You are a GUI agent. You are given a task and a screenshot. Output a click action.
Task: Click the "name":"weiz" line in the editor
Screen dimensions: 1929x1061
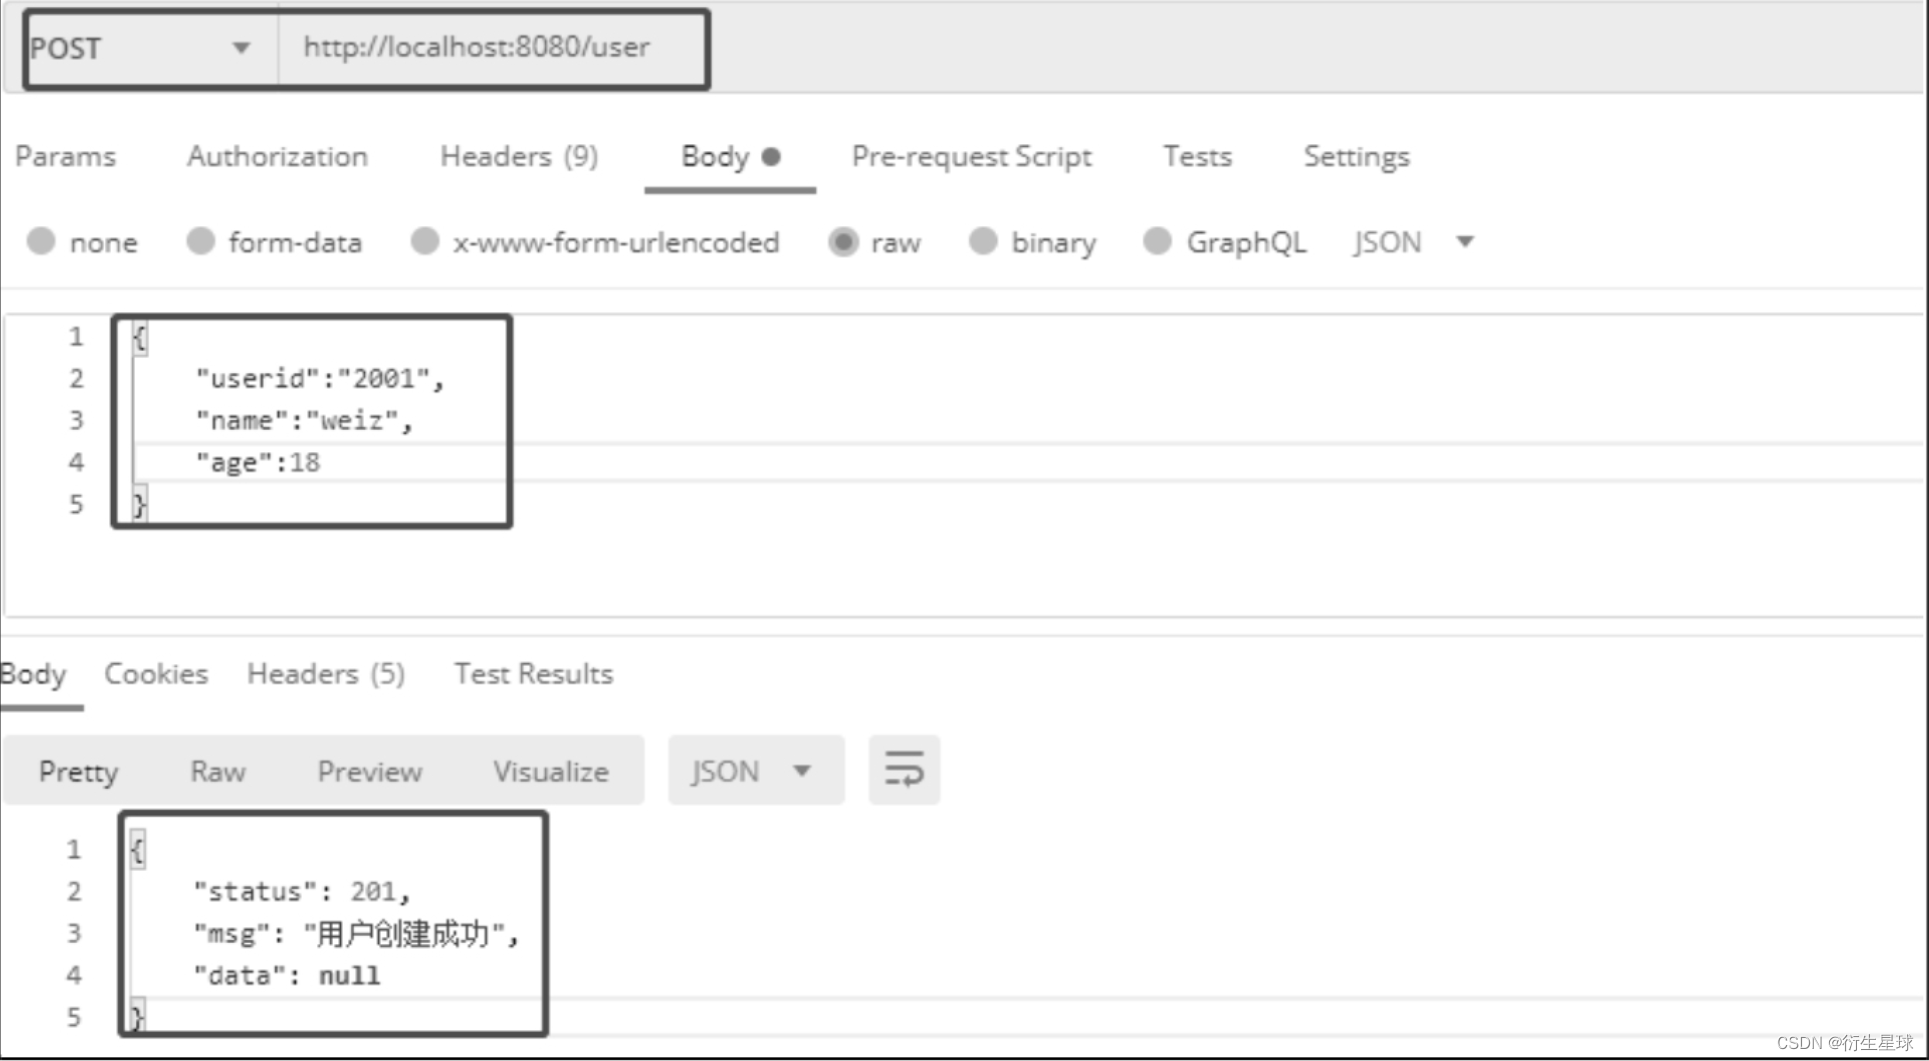pos(303,421)
